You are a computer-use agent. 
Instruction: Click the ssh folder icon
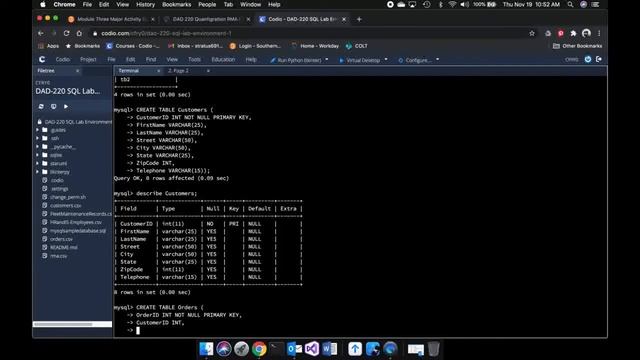coord(45,138)
